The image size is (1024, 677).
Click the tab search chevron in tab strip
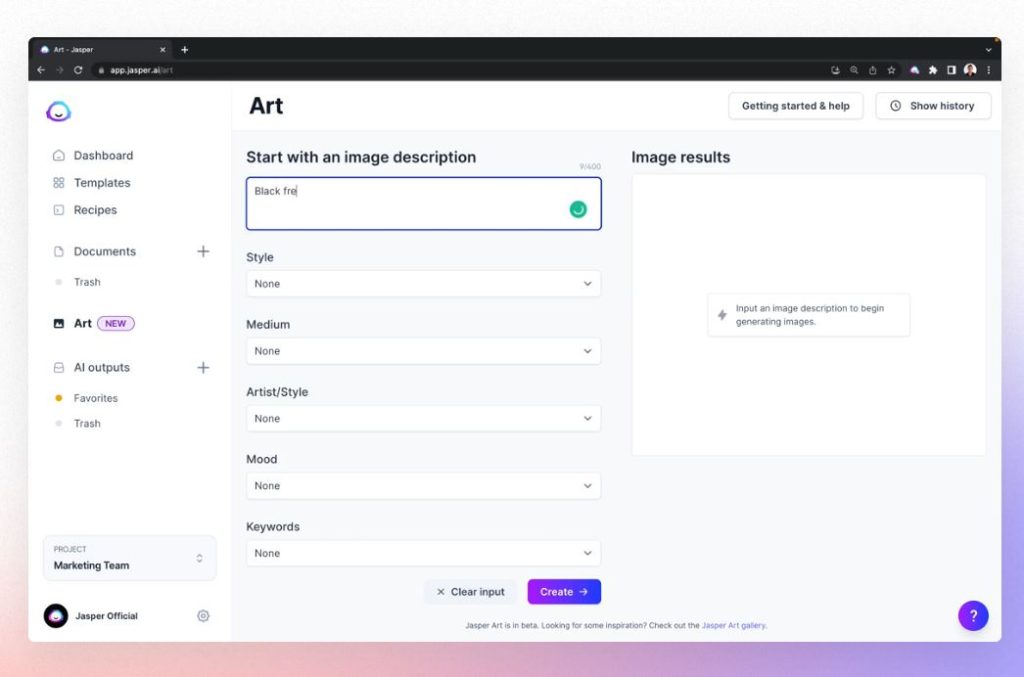tap(989, 50)
